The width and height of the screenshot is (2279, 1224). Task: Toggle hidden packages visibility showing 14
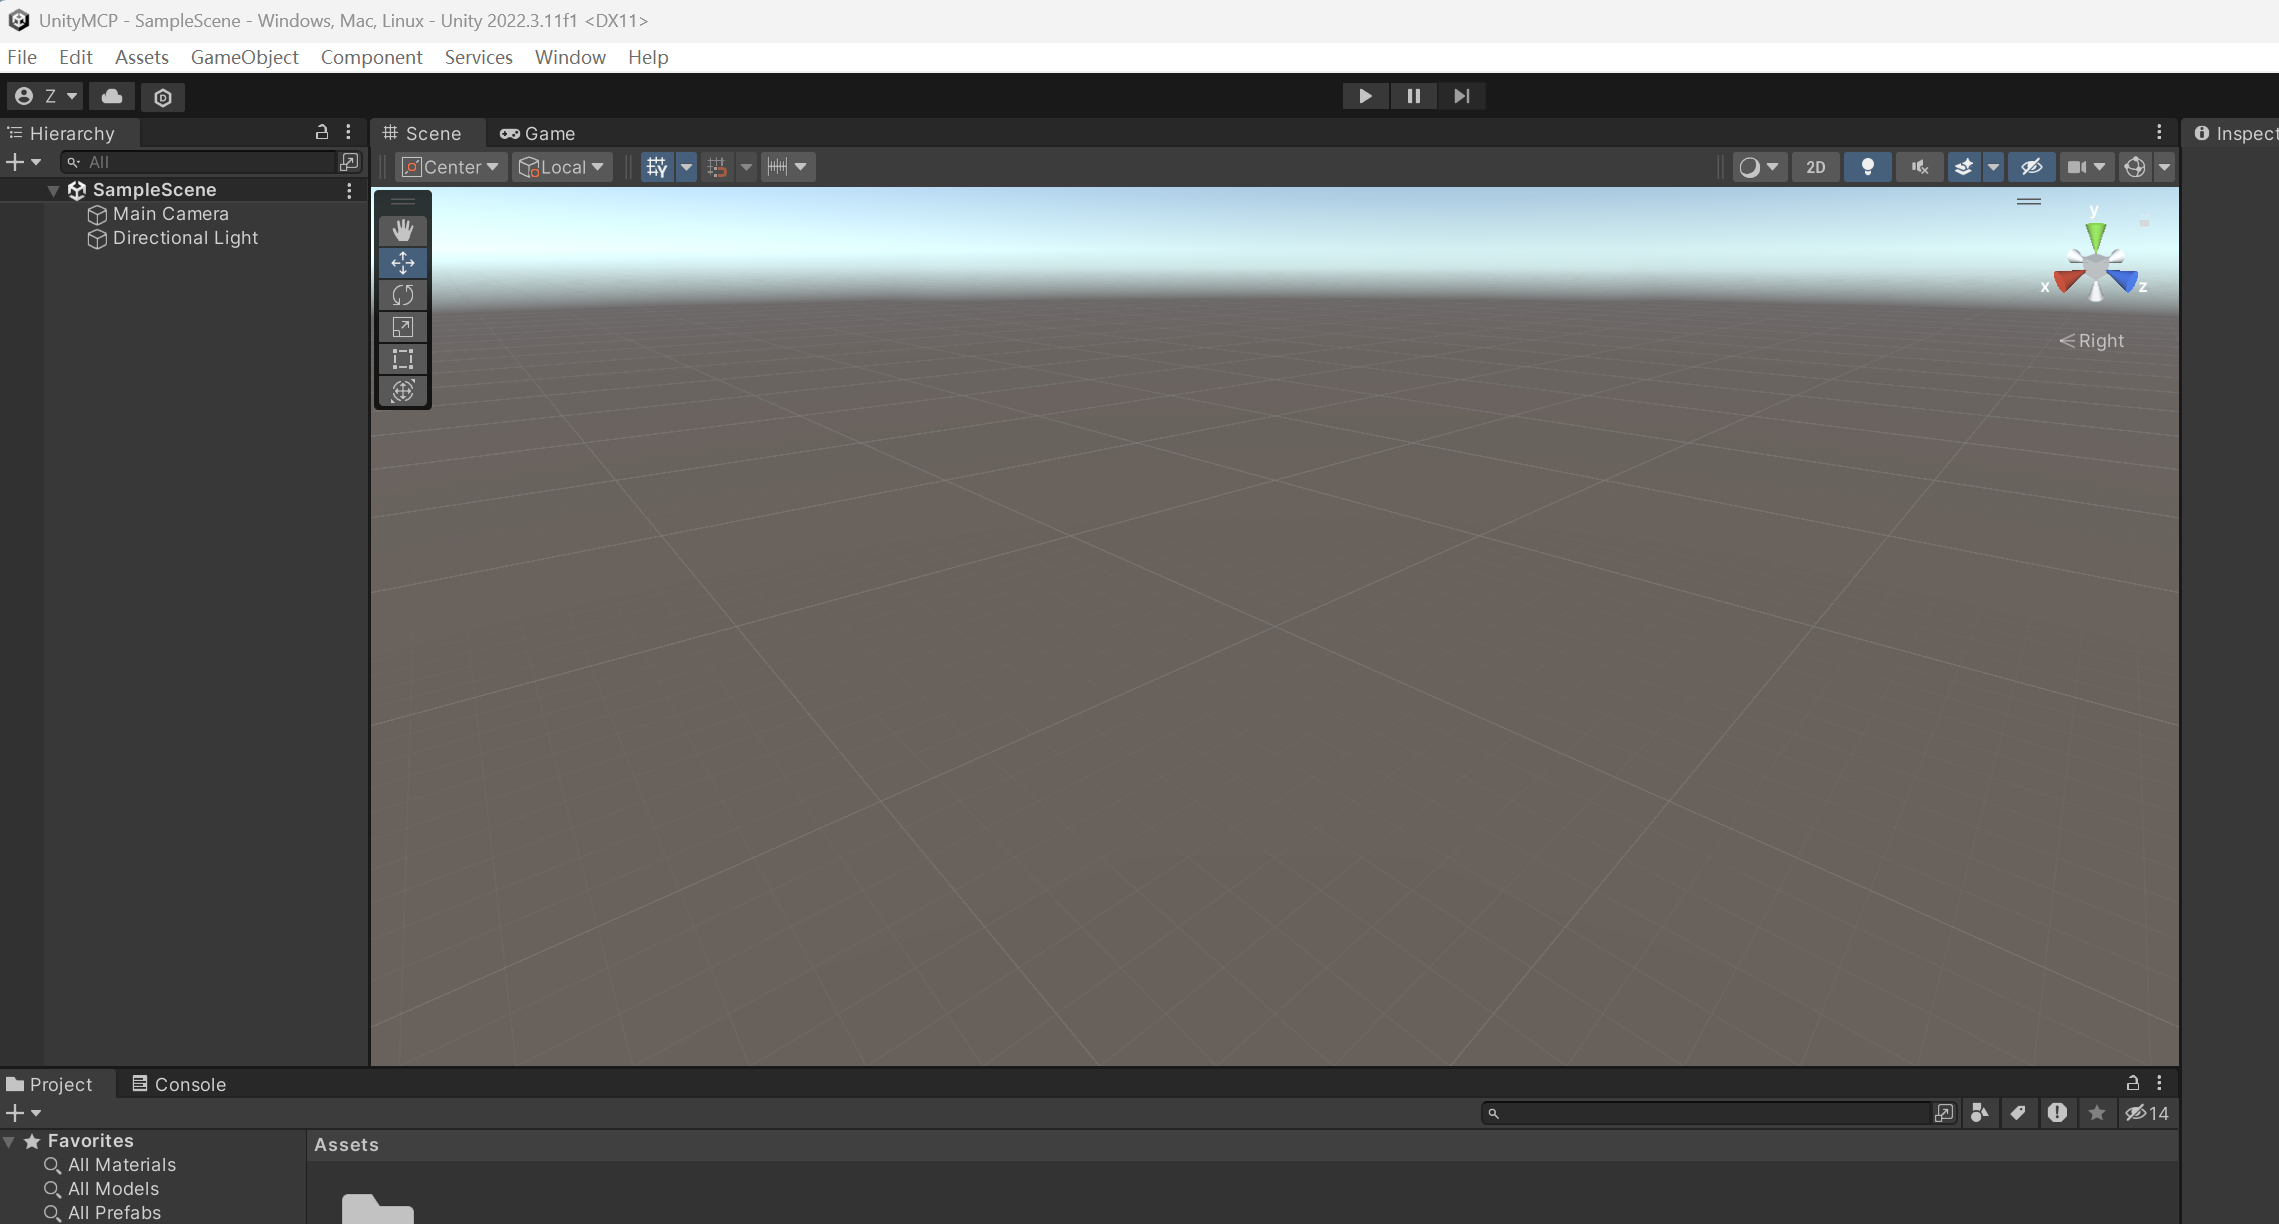coord(2147,1113)
